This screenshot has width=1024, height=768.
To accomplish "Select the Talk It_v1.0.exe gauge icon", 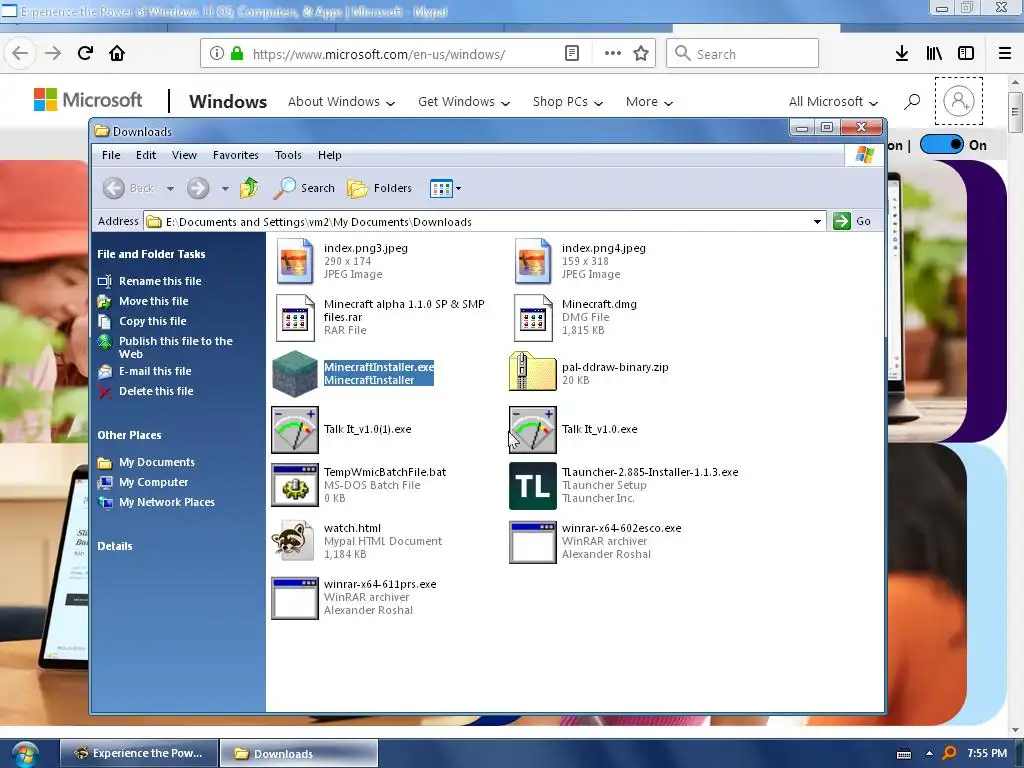I will [x=533, y=430].
